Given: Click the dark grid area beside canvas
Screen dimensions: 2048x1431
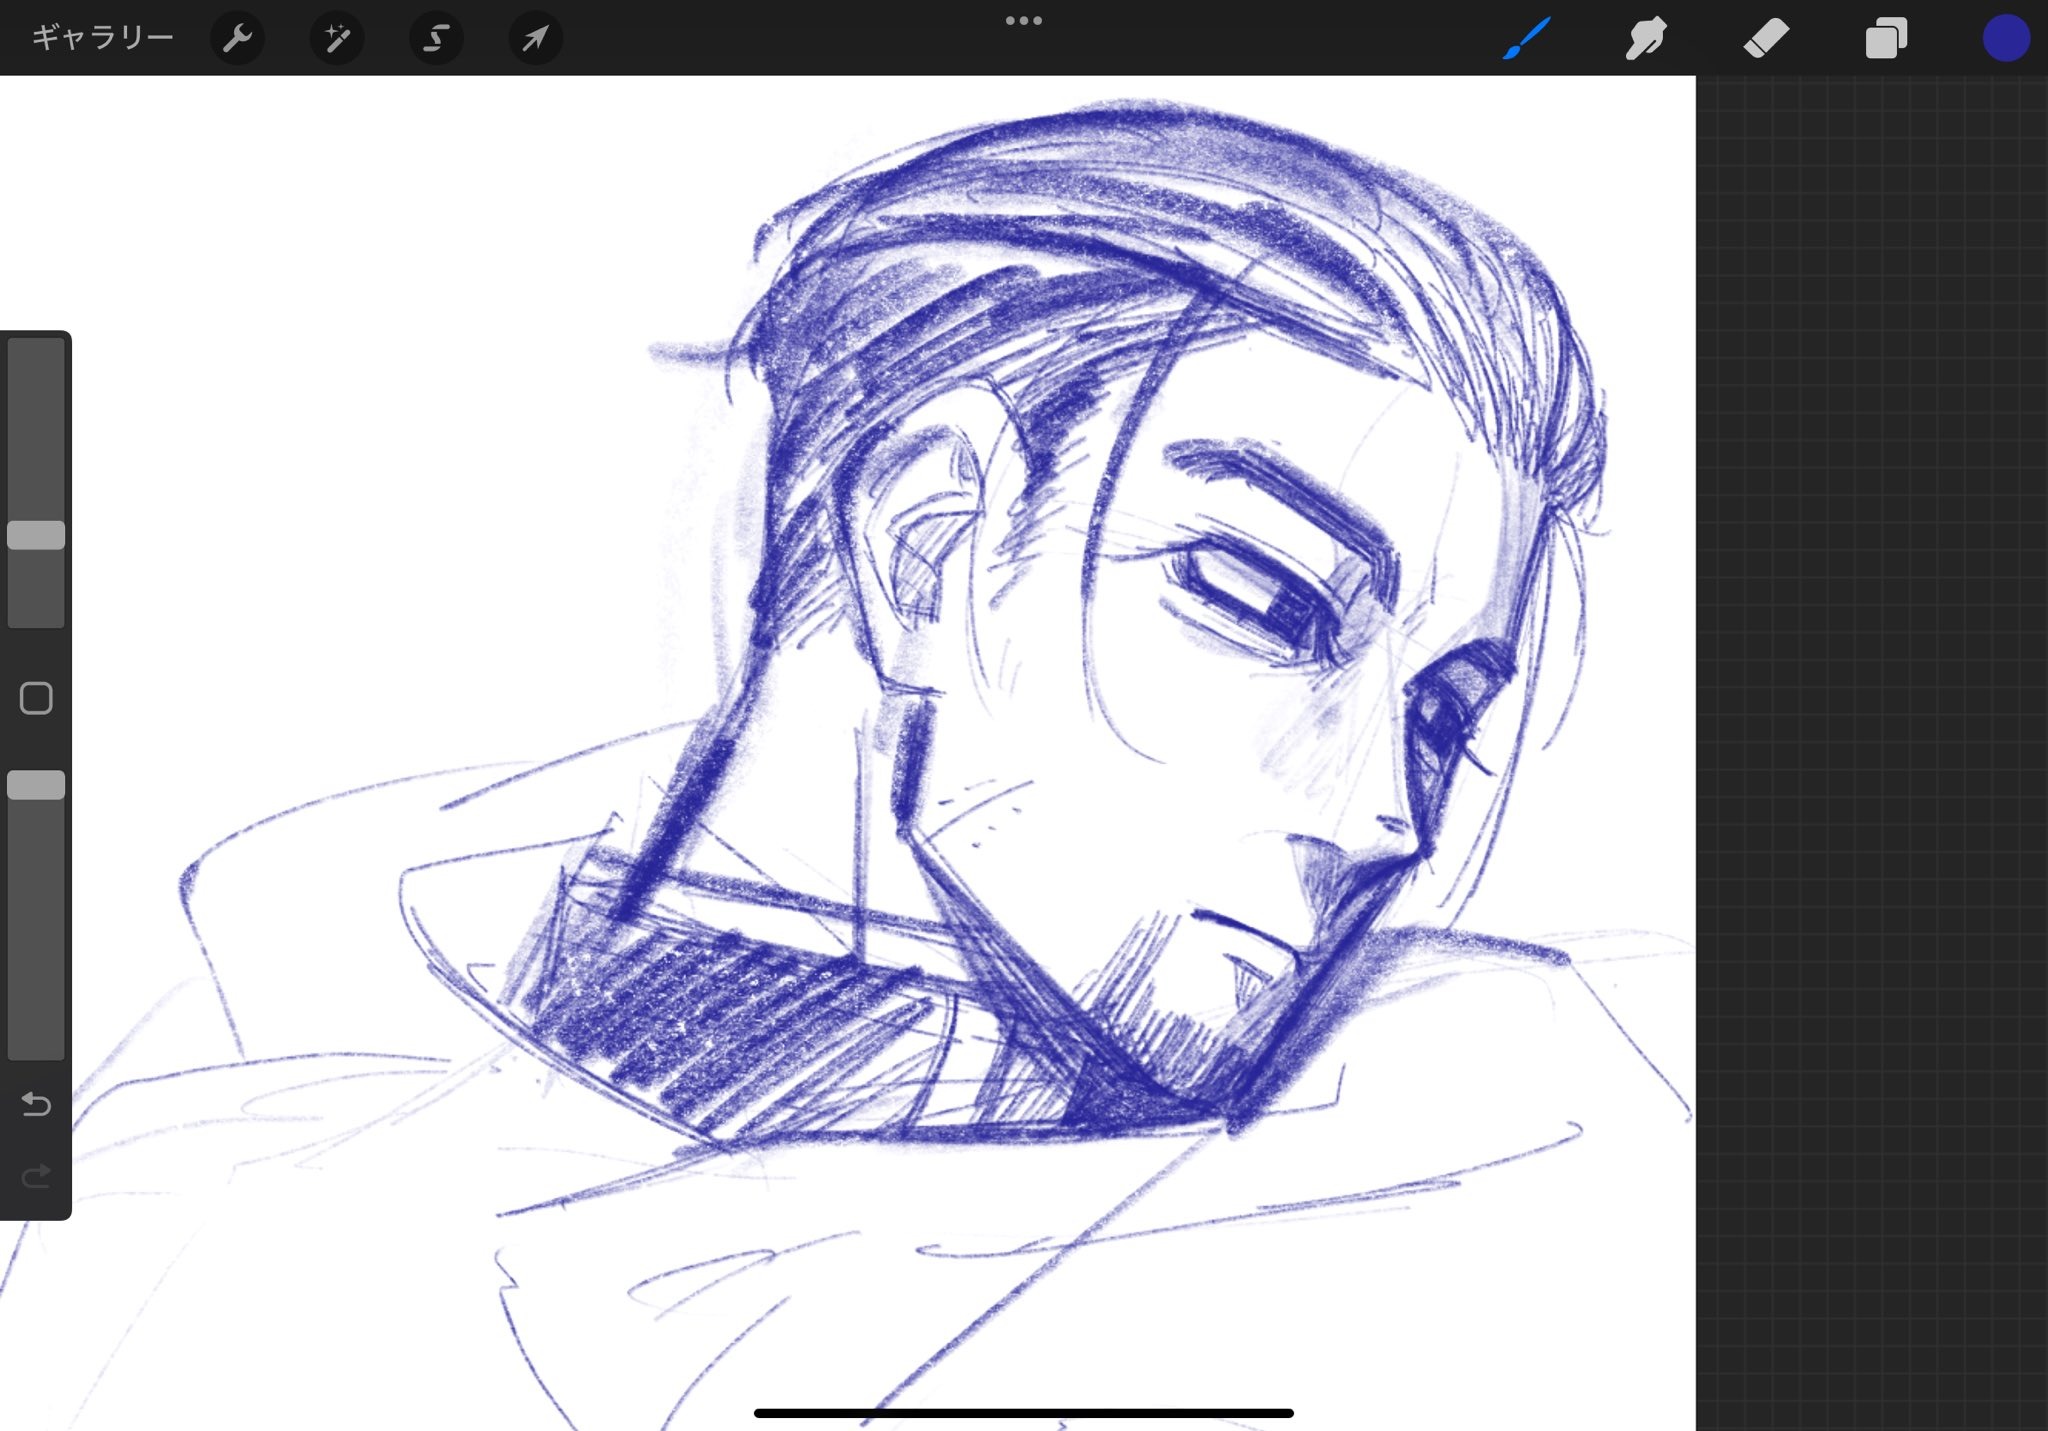Looking at the screenshot, I should click(1870, 700).
